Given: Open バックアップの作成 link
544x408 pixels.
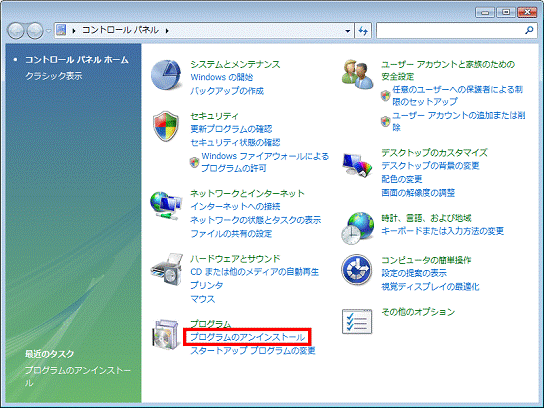Looking at the screenshot, I should point(227,91).
